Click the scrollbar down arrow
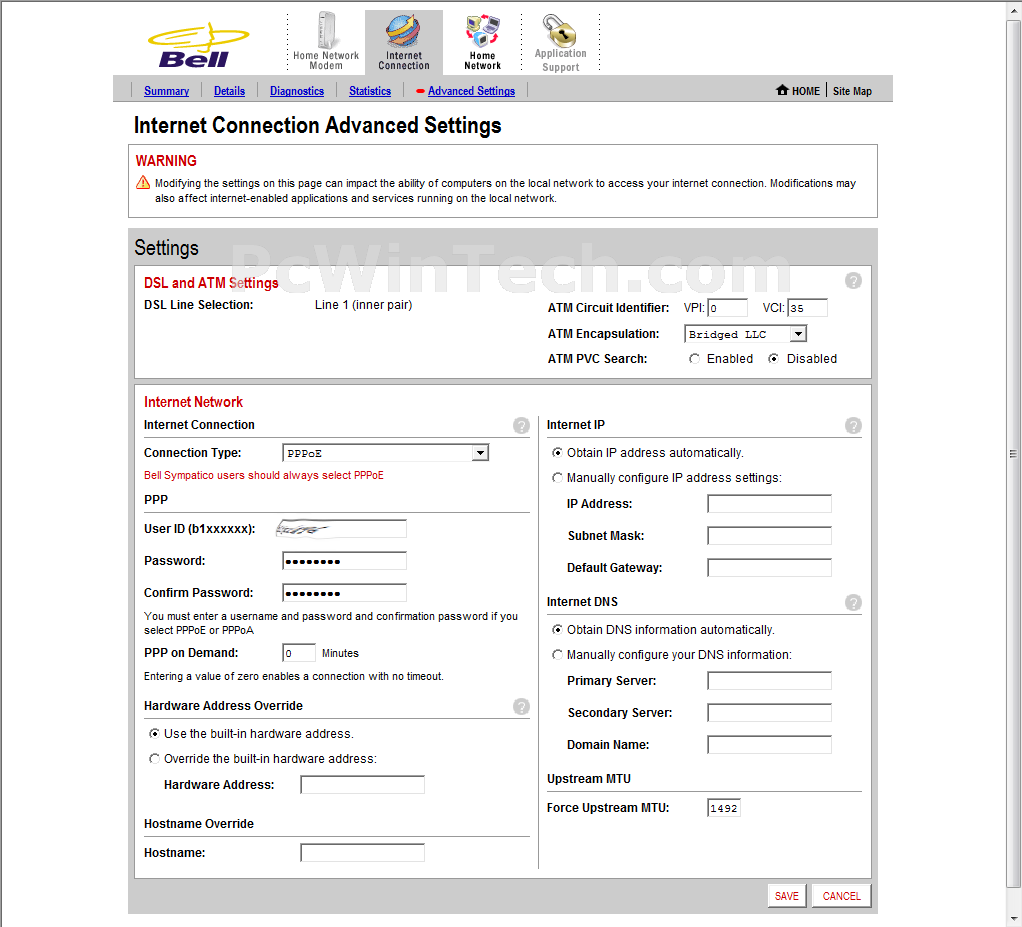The width and height of the screenshot is (1022, 927). (1014, 918)
